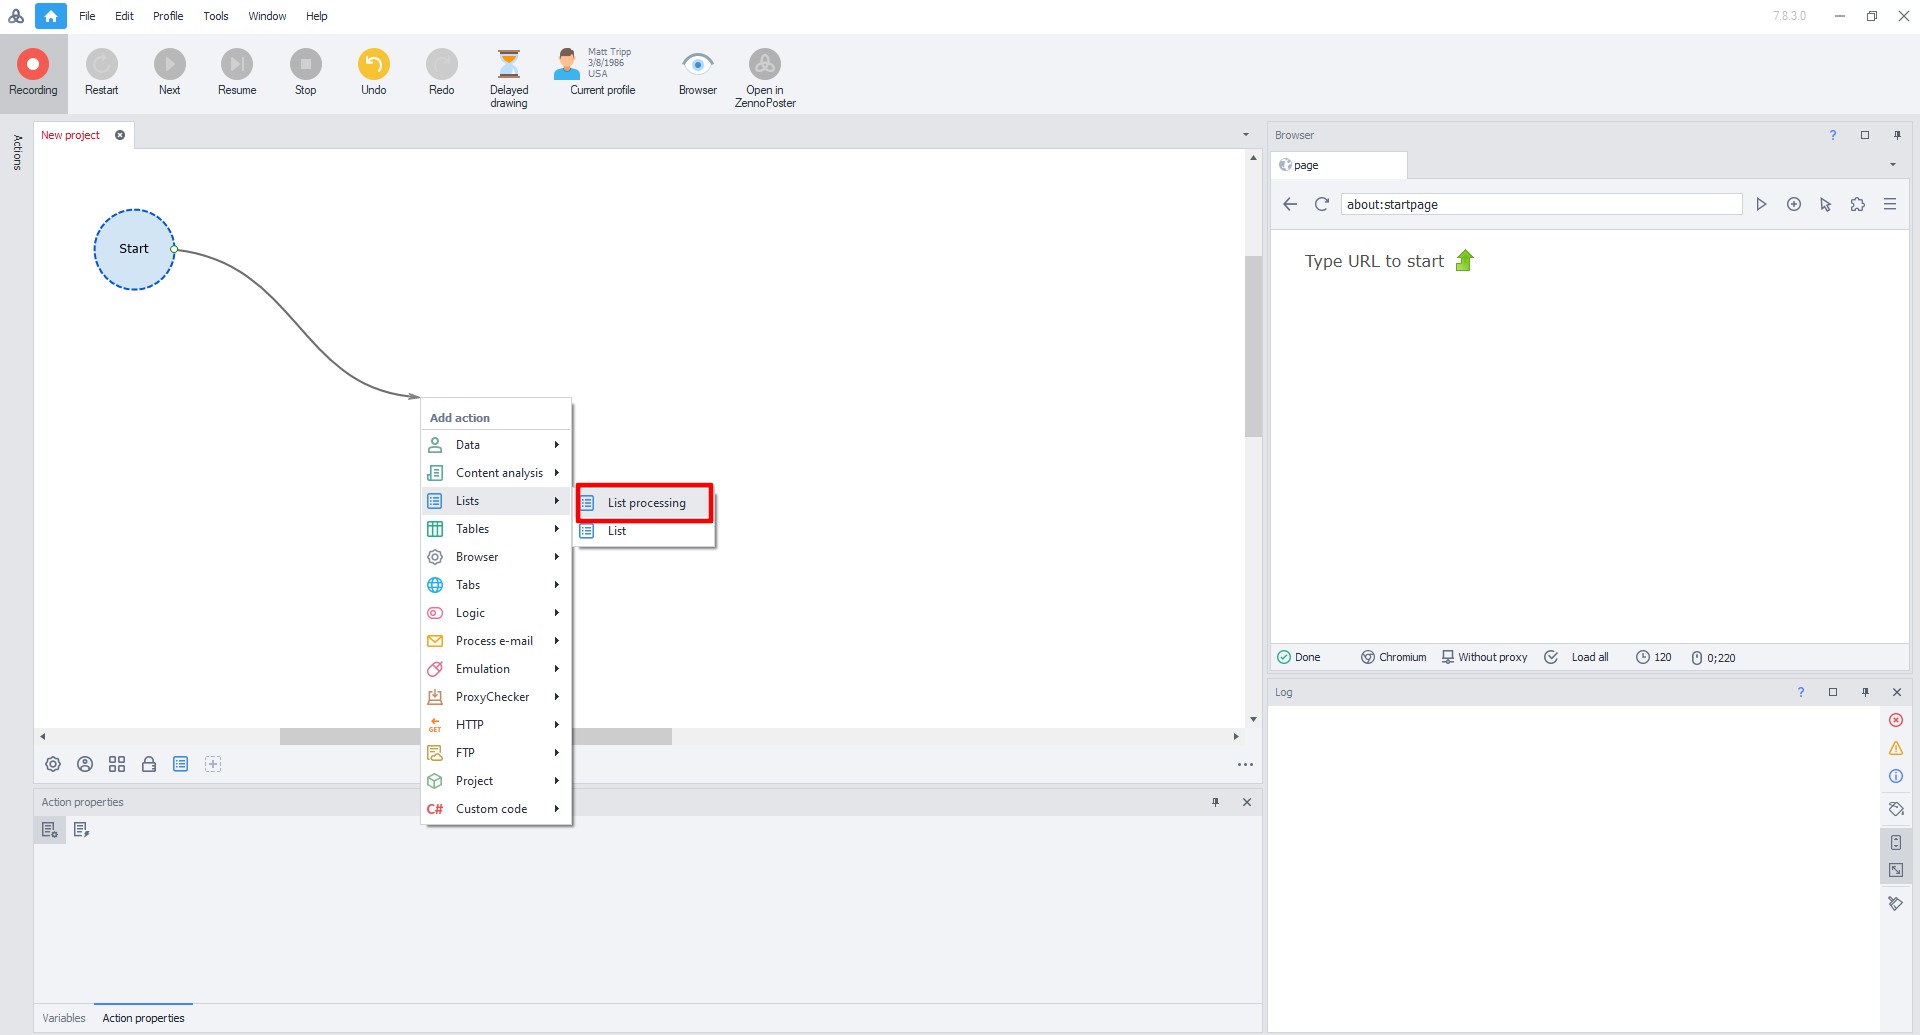The image size is (1920, 1035).
Task: Reload the browser page
Action: coord(1321,204)
